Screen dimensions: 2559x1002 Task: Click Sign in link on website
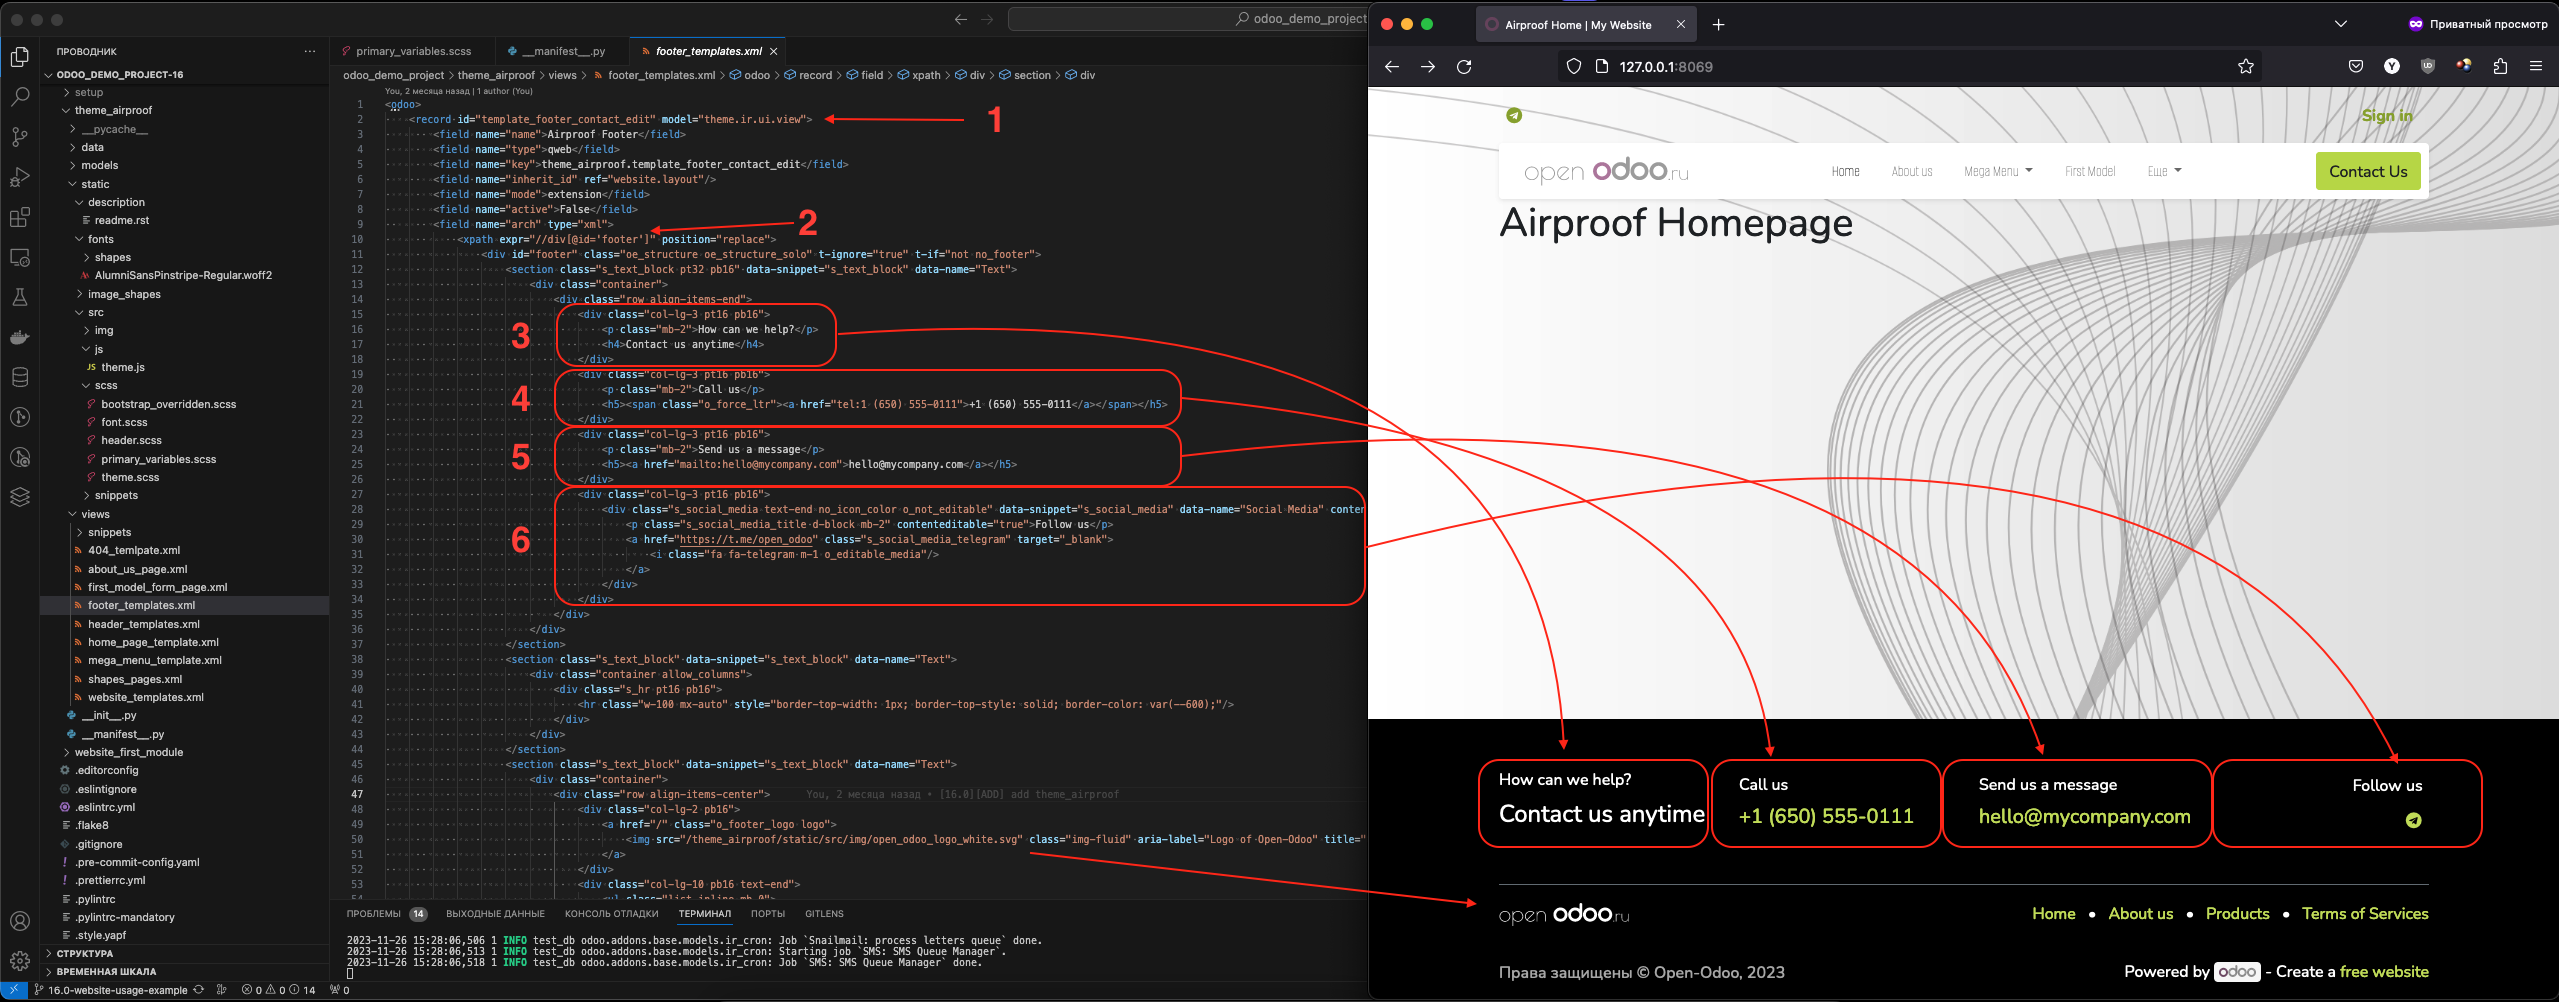(x=2386, y=115)
